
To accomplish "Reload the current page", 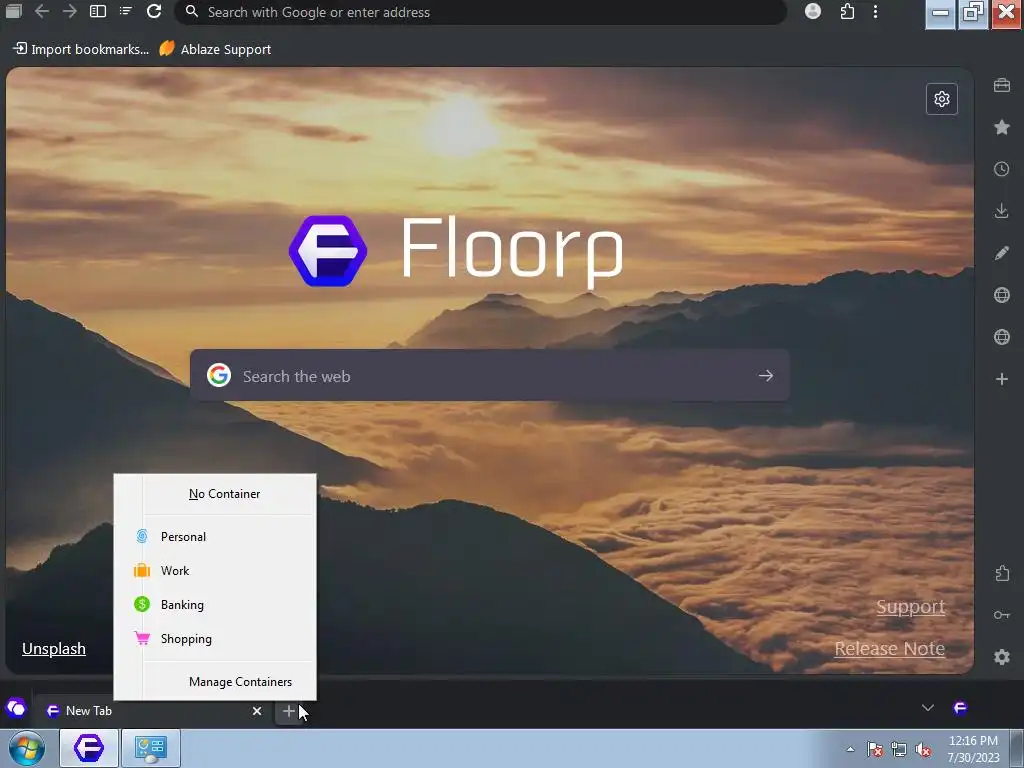I will click(154, 11).
